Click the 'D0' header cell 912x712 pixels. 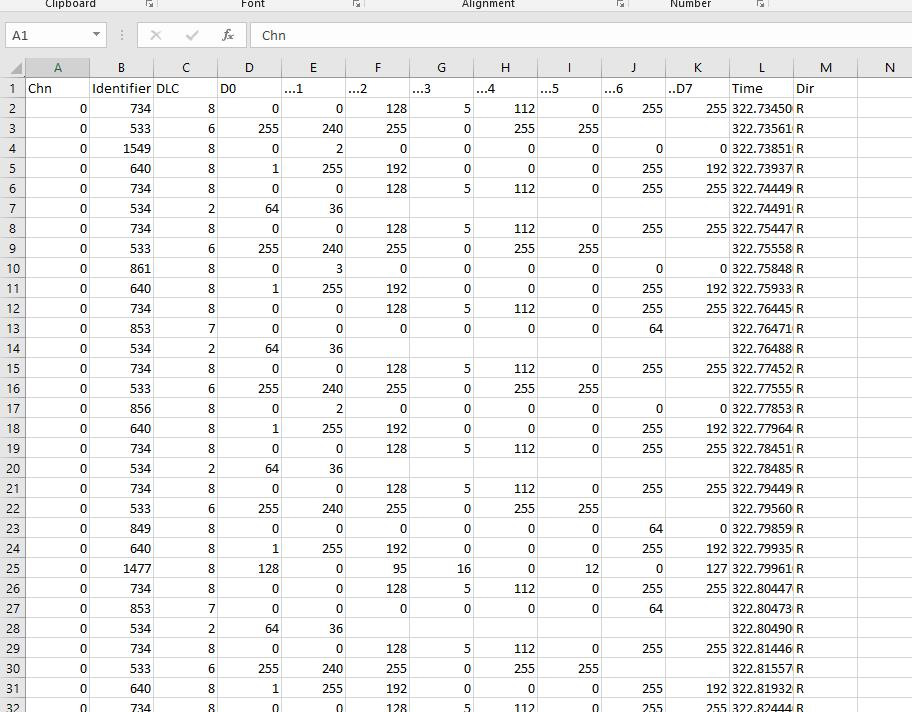(250, 88)
